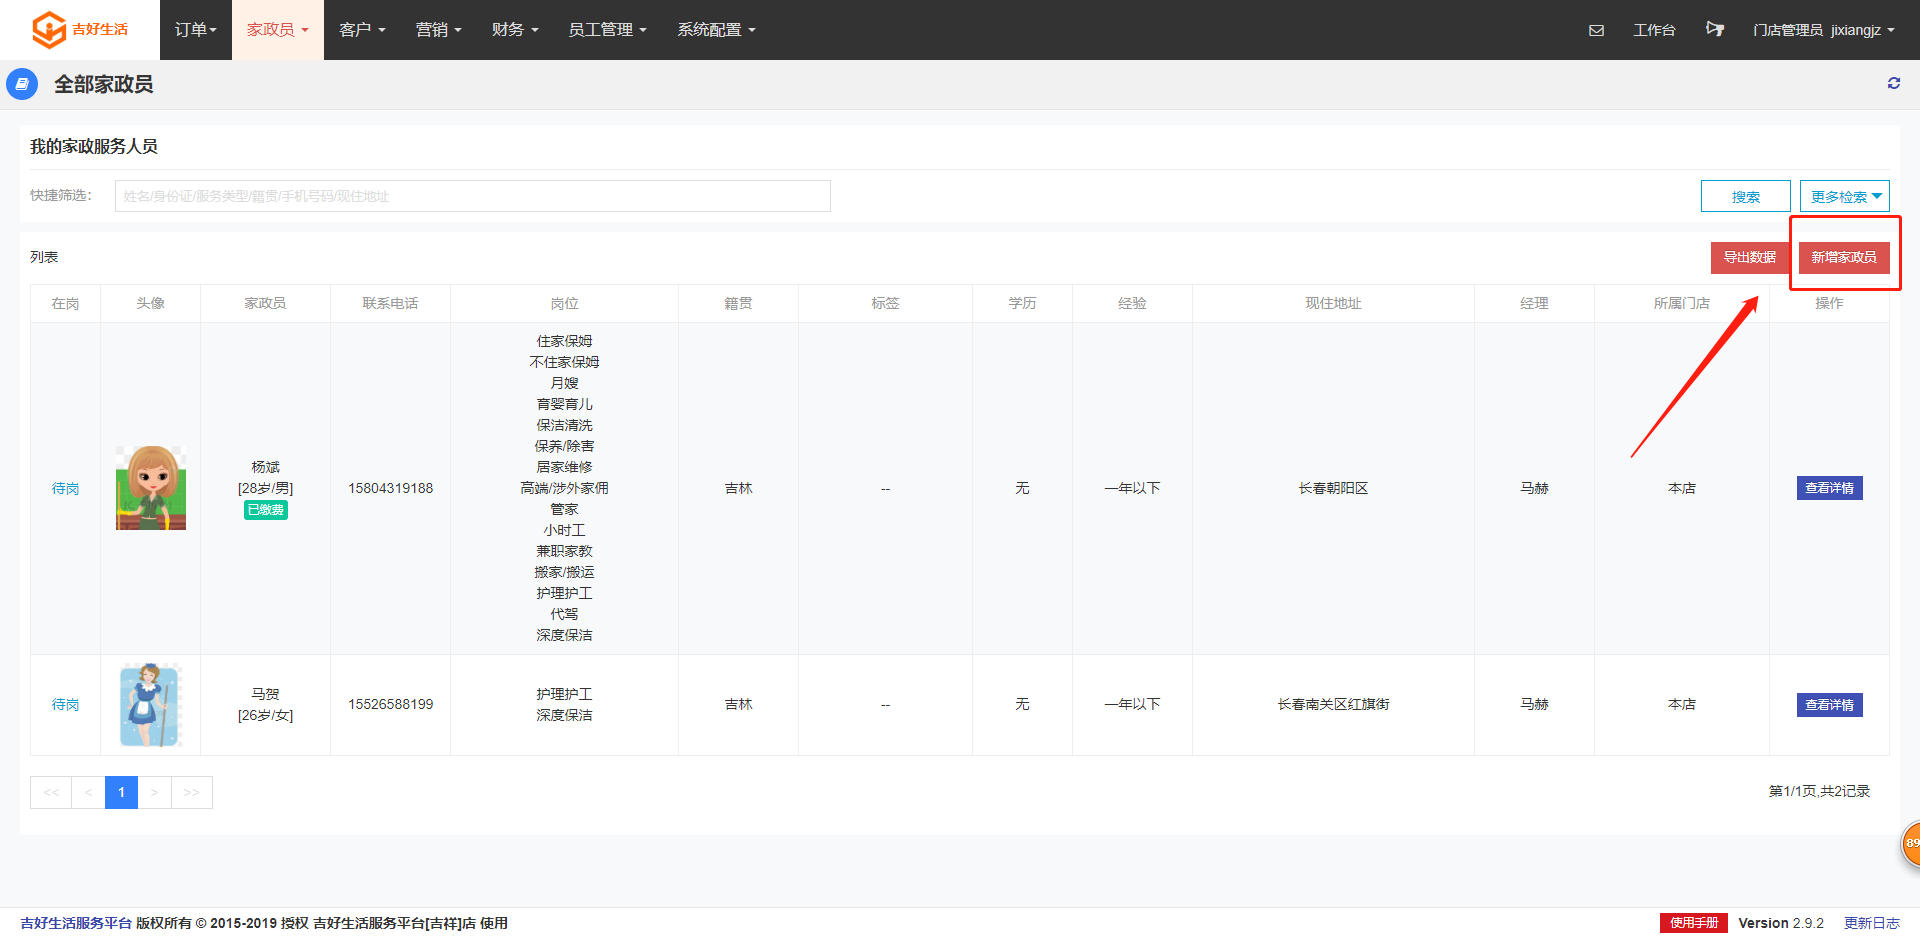Image resolution: width=1920 pixels, height=937 pixels.
Task: Click phone number 15804319188
Action: 390,488
